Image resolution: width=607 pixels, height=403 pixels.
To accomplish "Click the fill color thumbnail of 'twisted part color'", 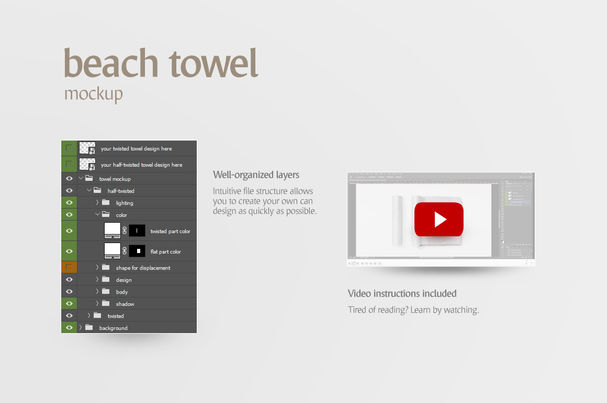I will click(112, 230).
